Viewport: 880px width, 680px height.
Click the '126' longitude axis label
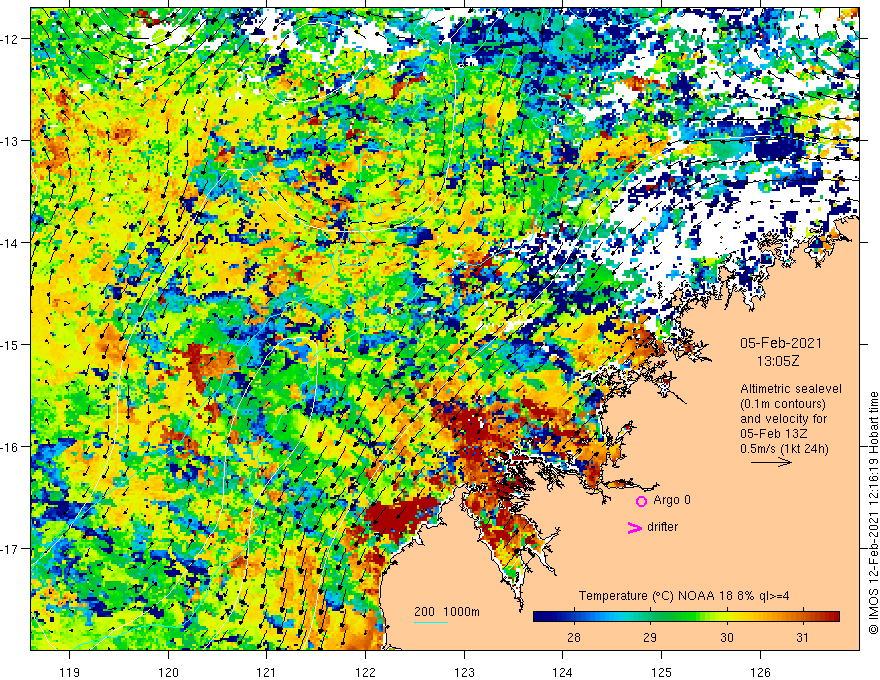pyautogui.click(x=760, y=673)
